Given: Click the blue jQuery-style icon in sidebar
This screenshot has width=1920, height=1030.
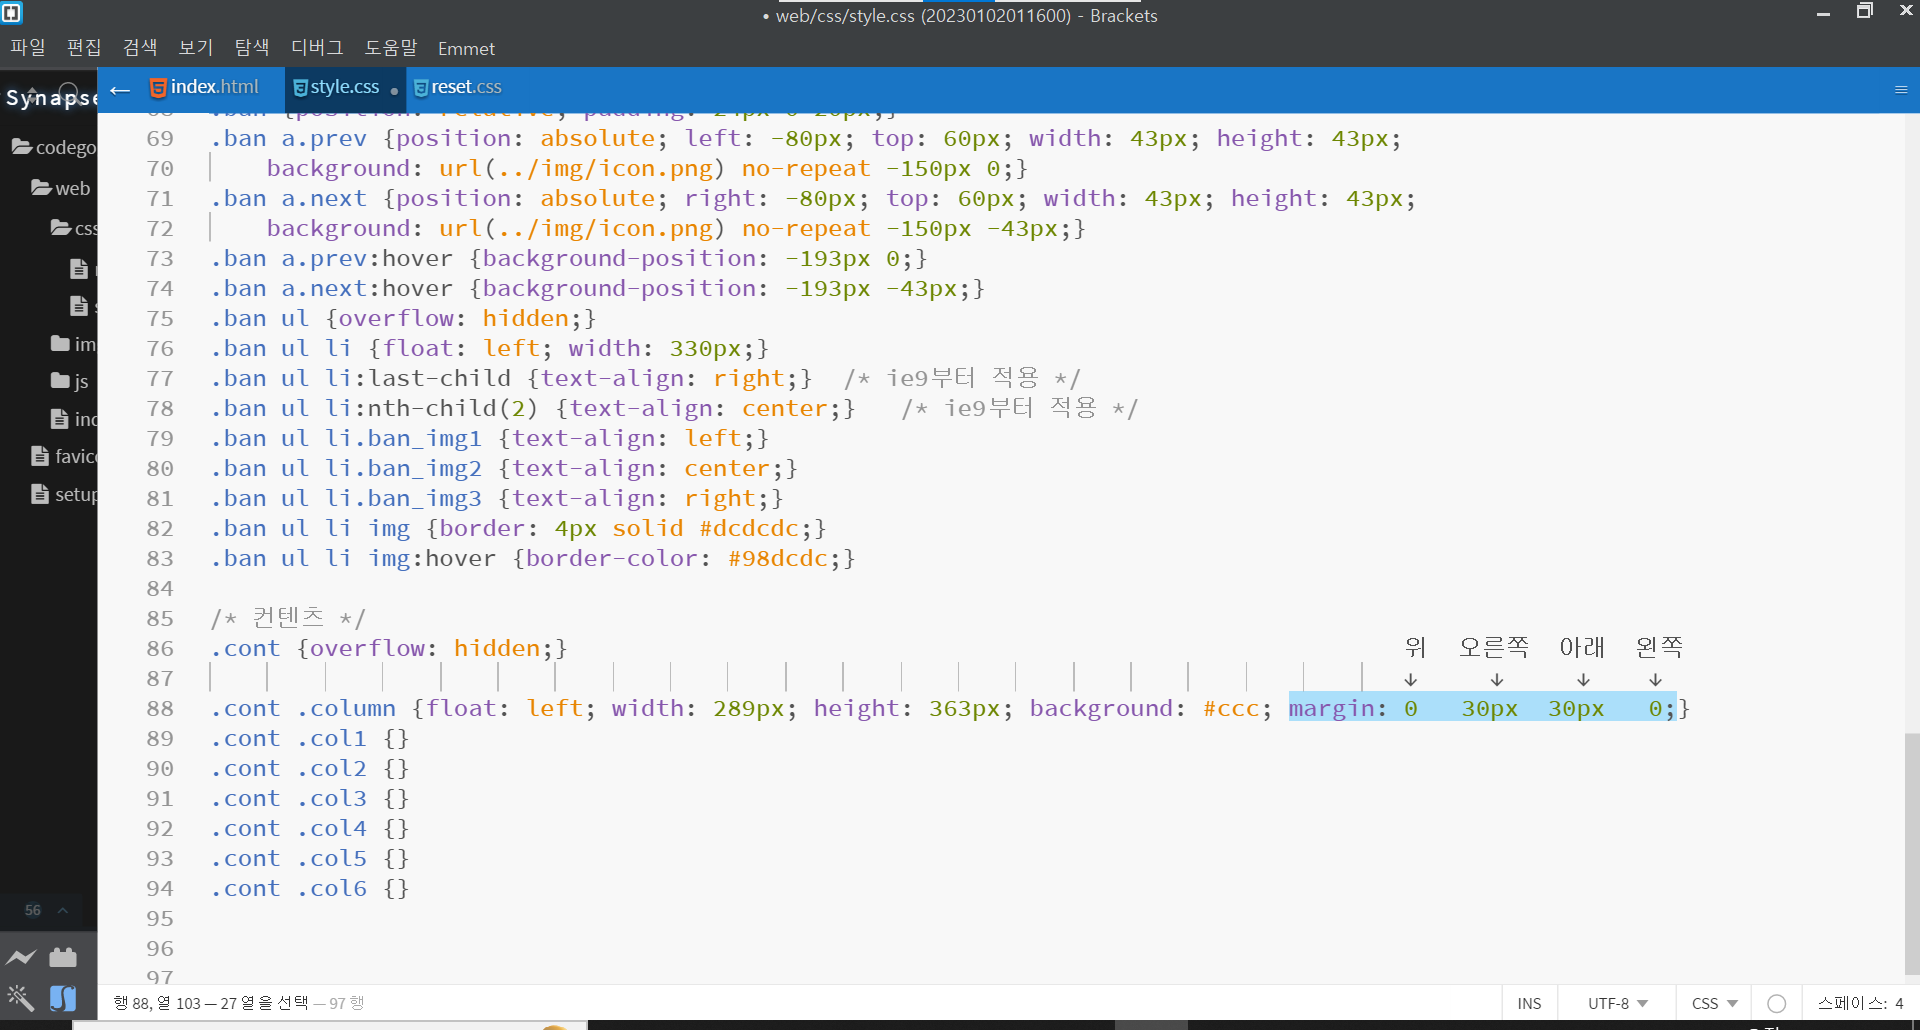Looking at the screenshot, I should click(x=63, y=997).
